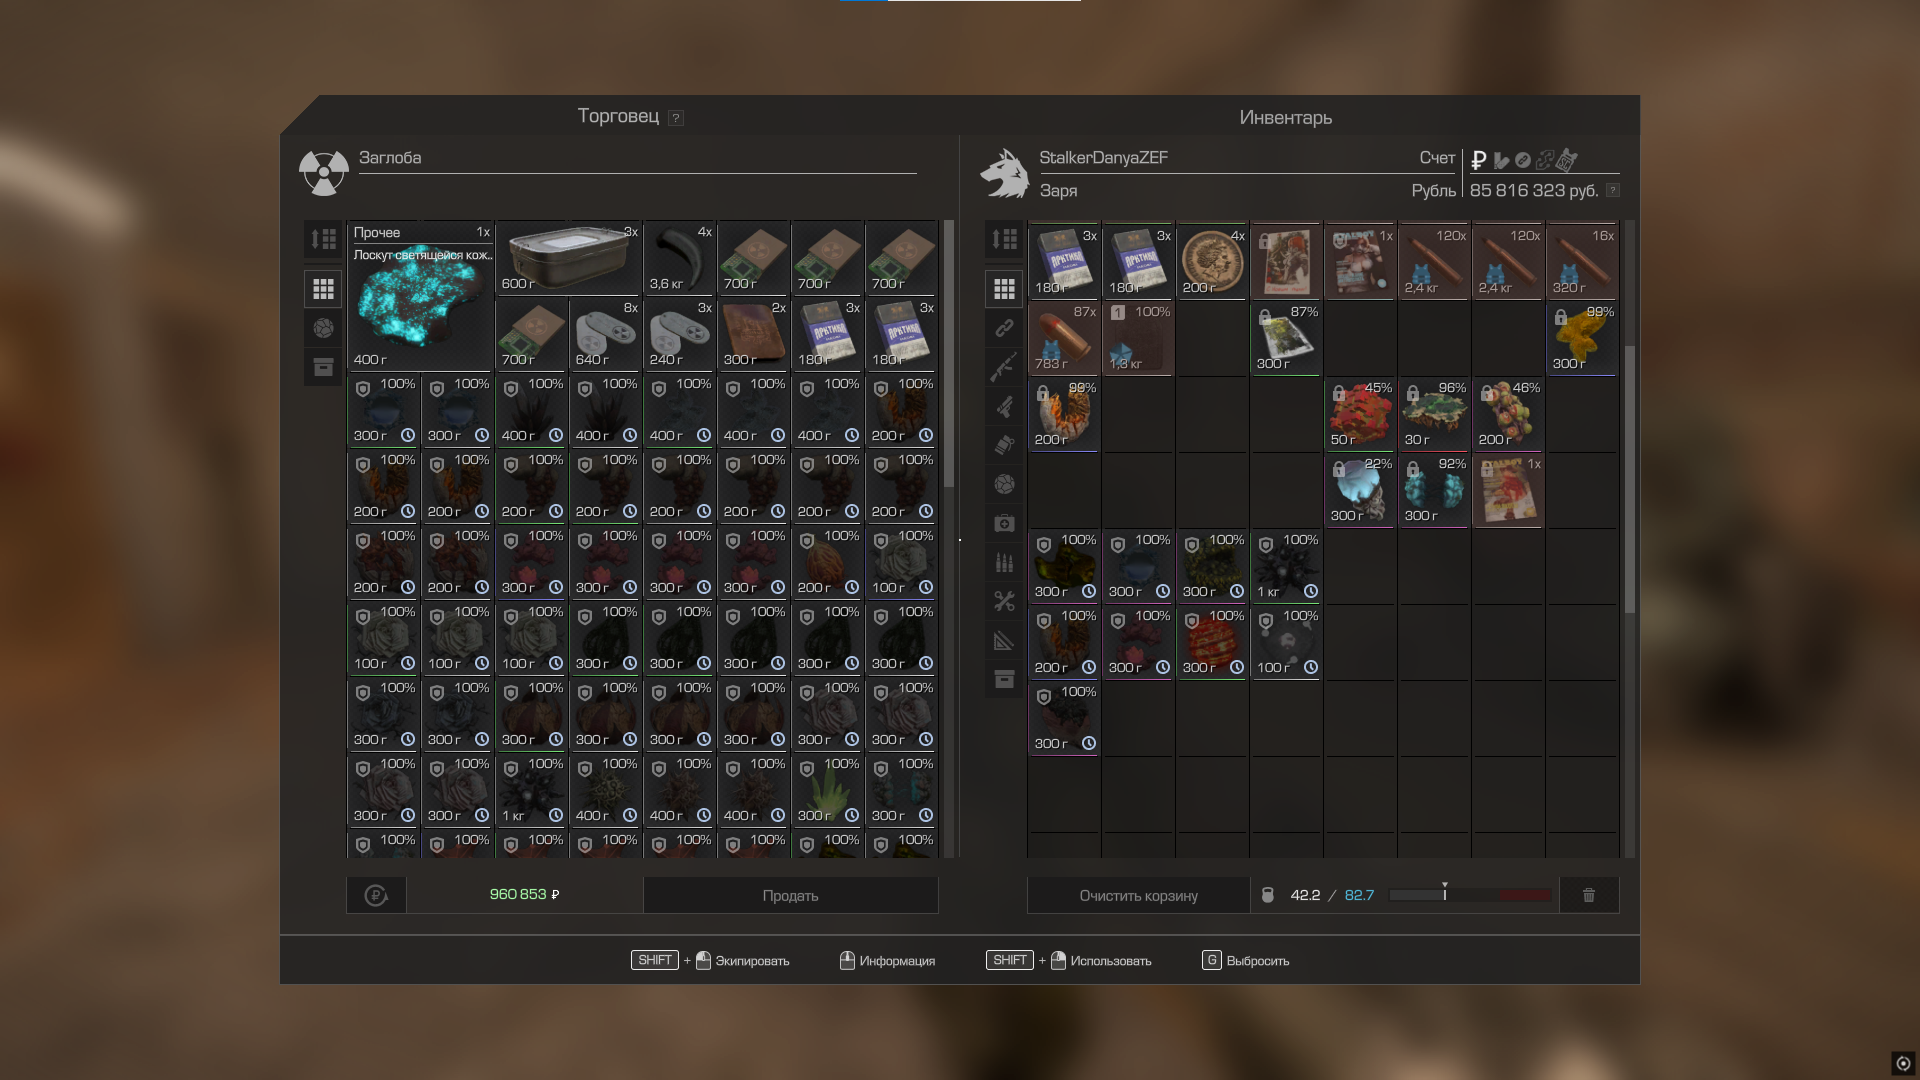1920x1080 pixels.
Task: Select the 22% pale blue artifact
Action: tap(1360, 490)
